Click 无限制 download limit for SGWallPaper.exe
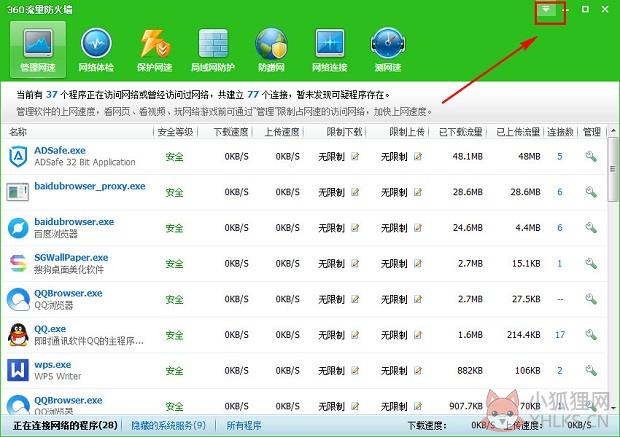This screenshot has height=437, width=620. [x=331, y=264]
